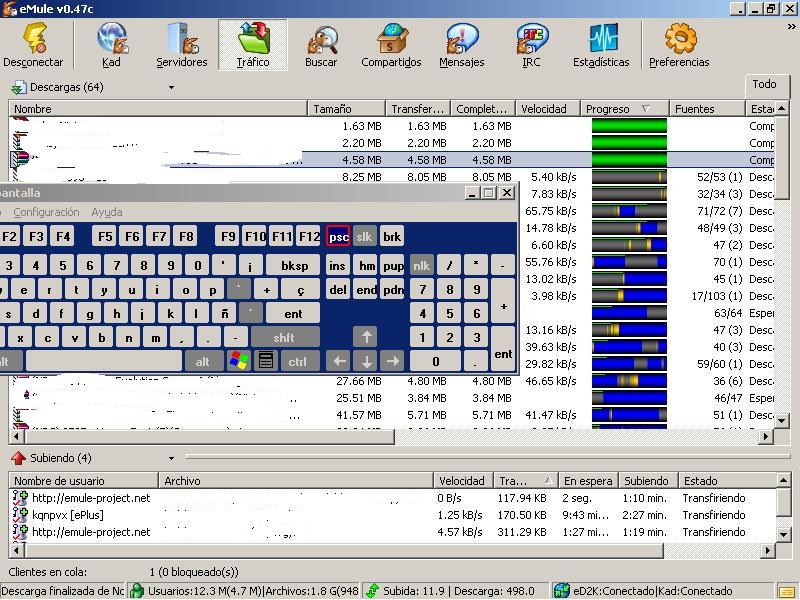This screenshot has height=600, width=800.
Task: Click the F5 key on on-screen keyboard
Action: pyautogui.click(x=105, y=237)
